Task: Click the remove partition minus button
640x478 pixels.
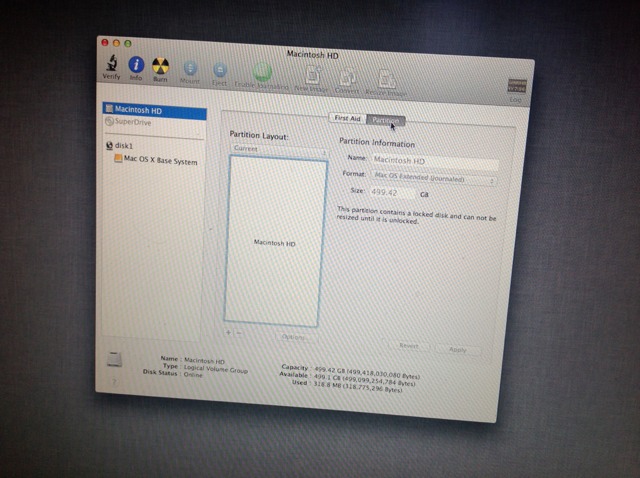Action: [x=239, y=333]
